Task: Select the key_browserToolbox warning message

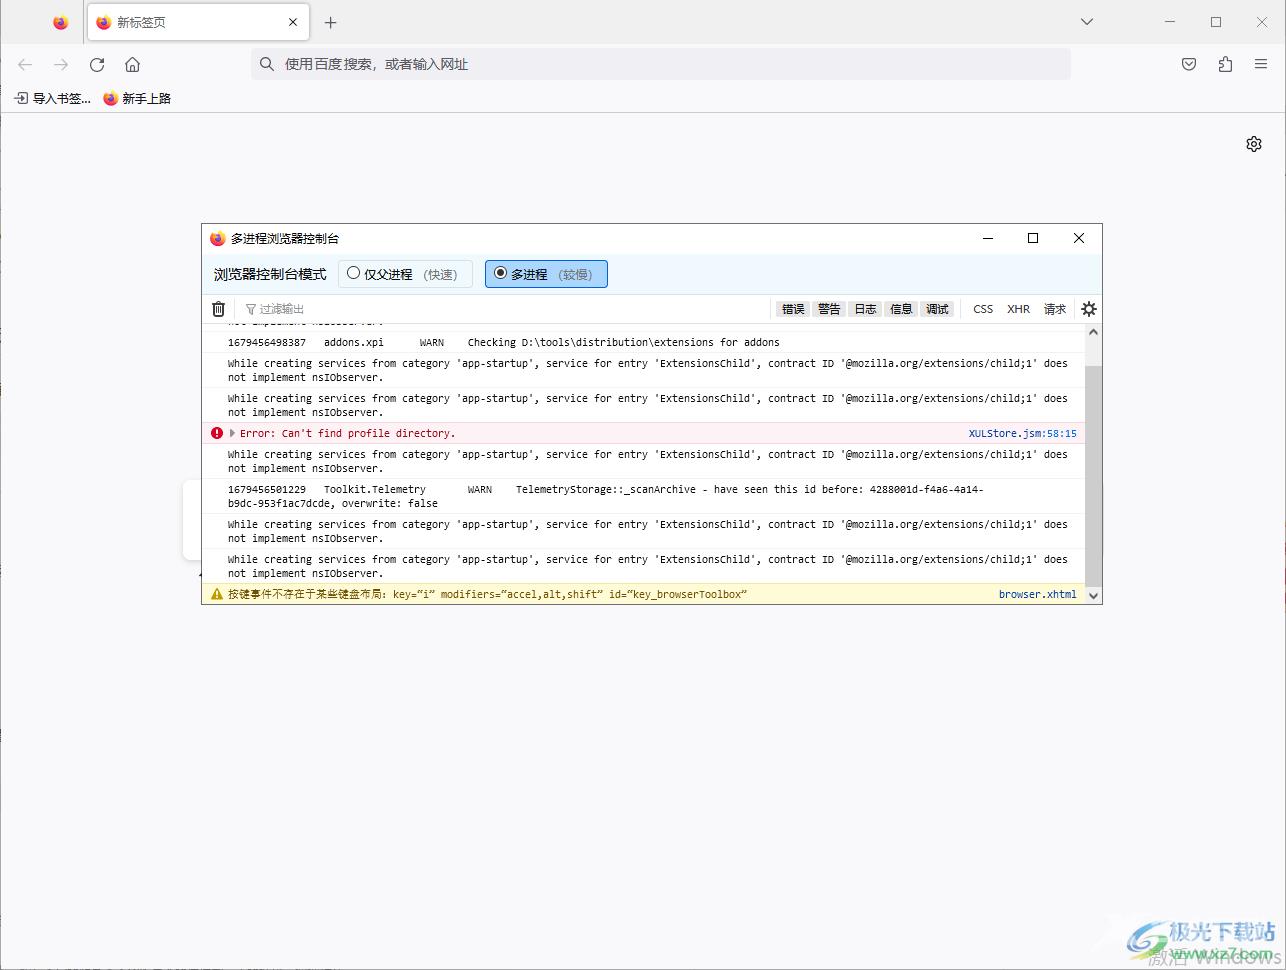Action: pos(643,594)
